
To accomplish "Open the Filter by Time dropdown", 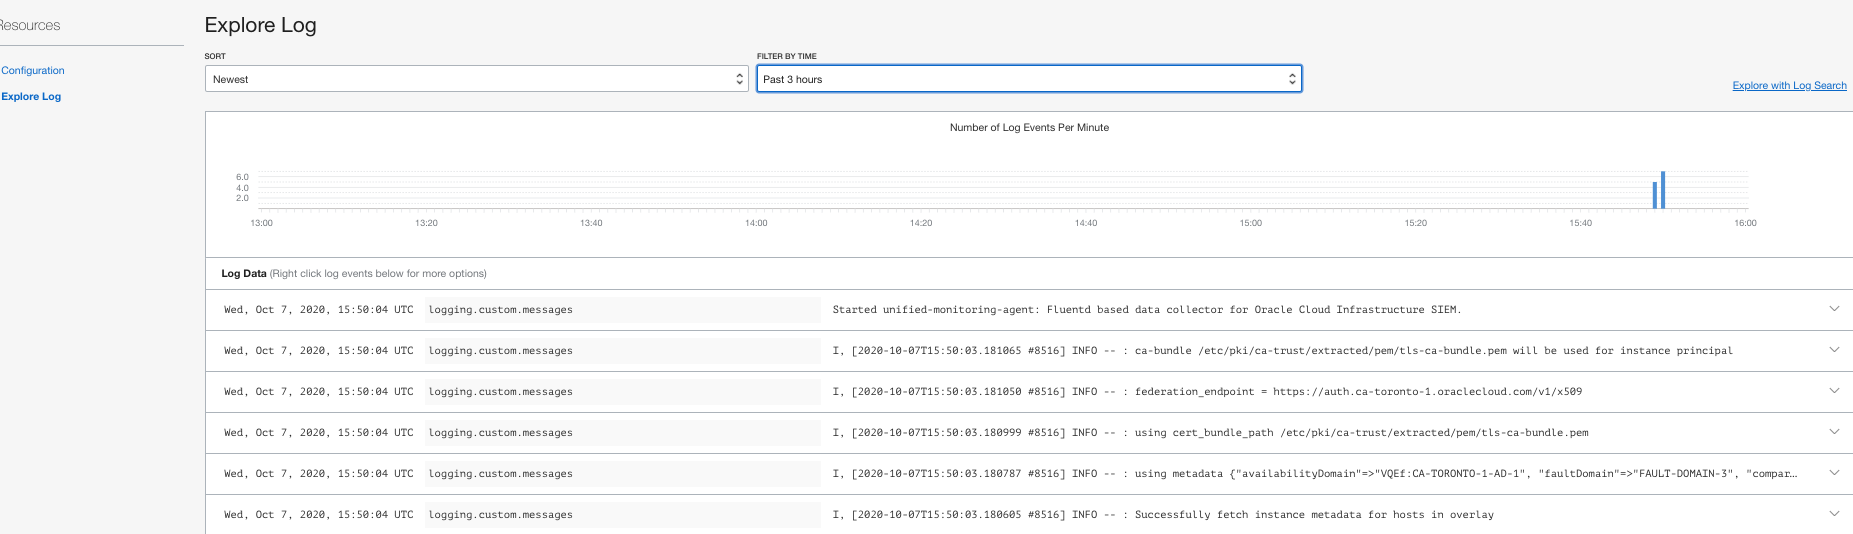I will pyautogui.click(x=1029, y=79).
